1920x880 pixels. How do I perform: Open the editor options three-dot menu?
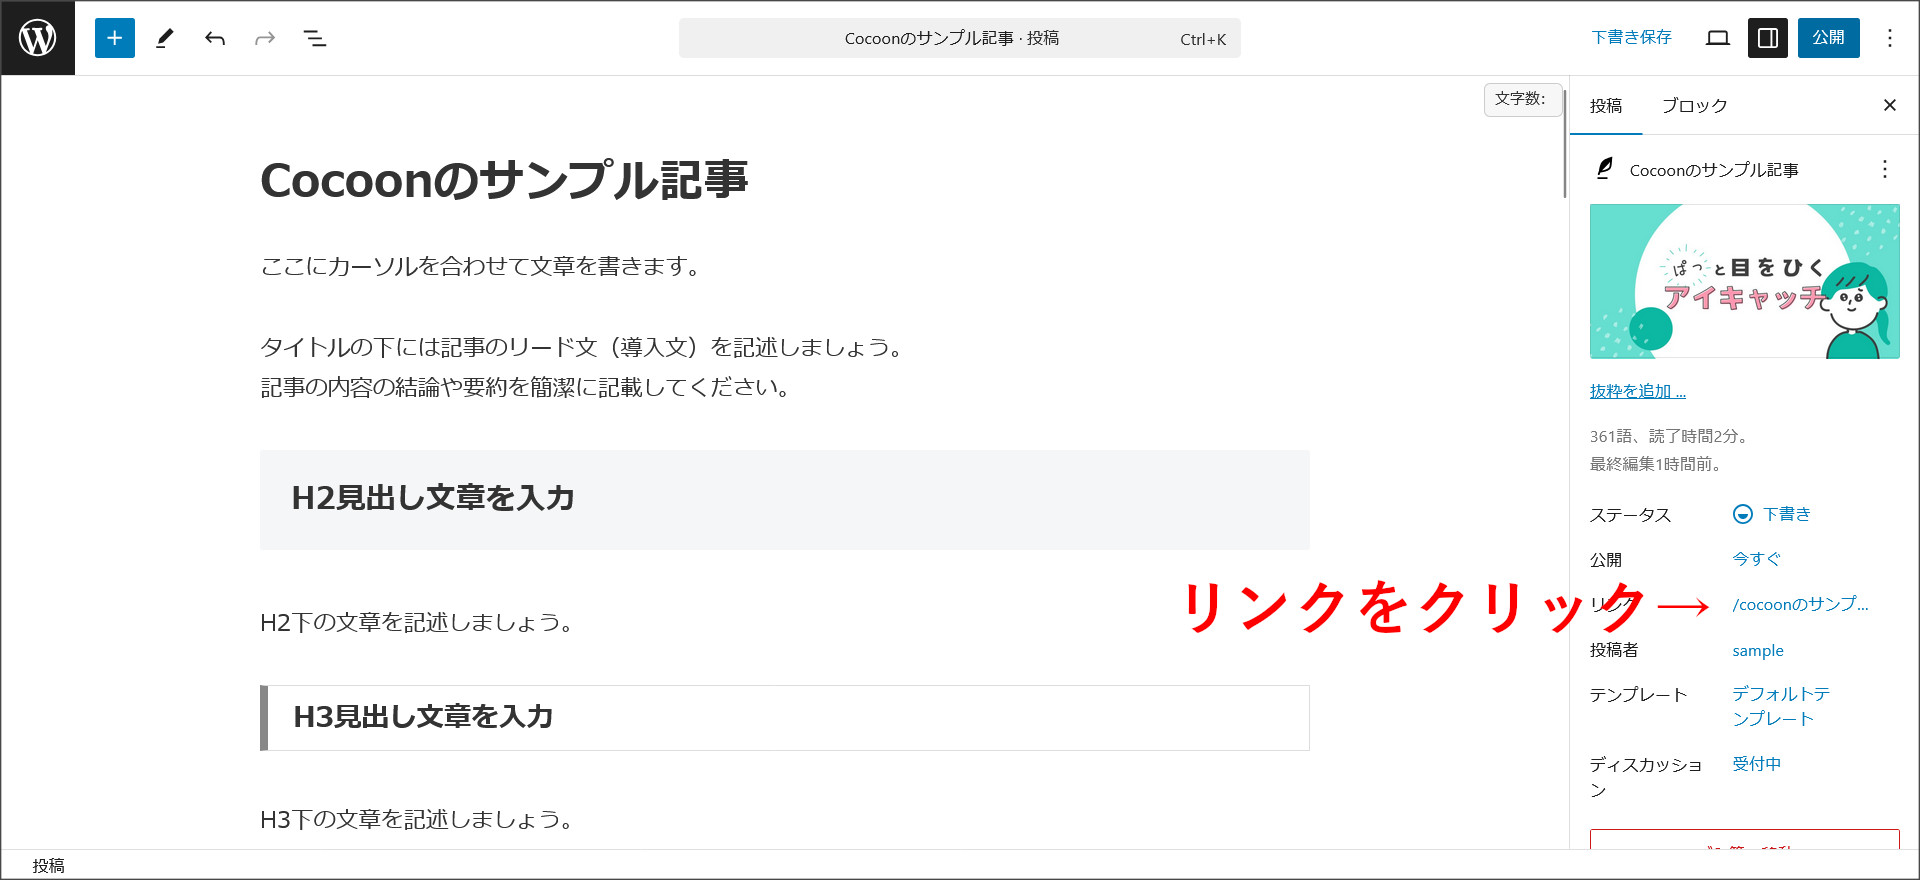[1890, 38]
